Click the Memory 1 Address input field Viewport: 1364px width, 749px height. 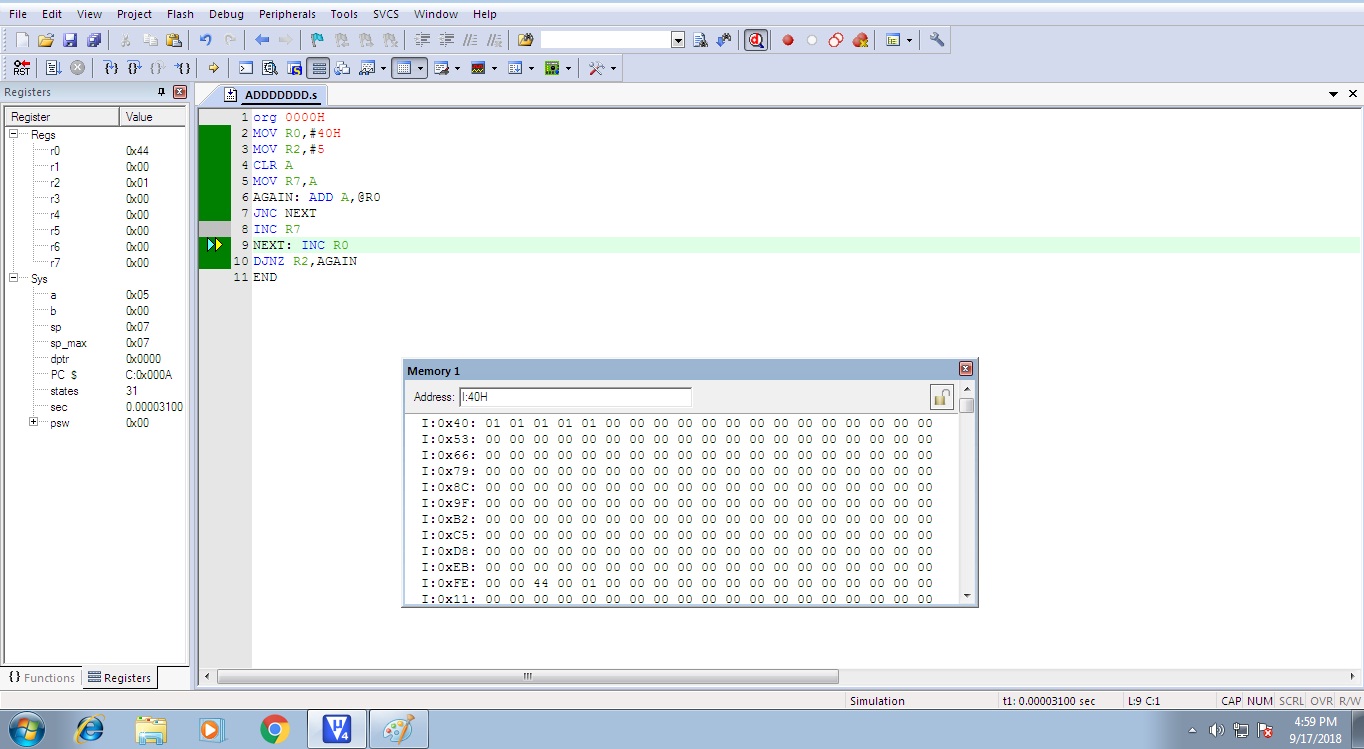pyautogui.click(x=575, y=397)
